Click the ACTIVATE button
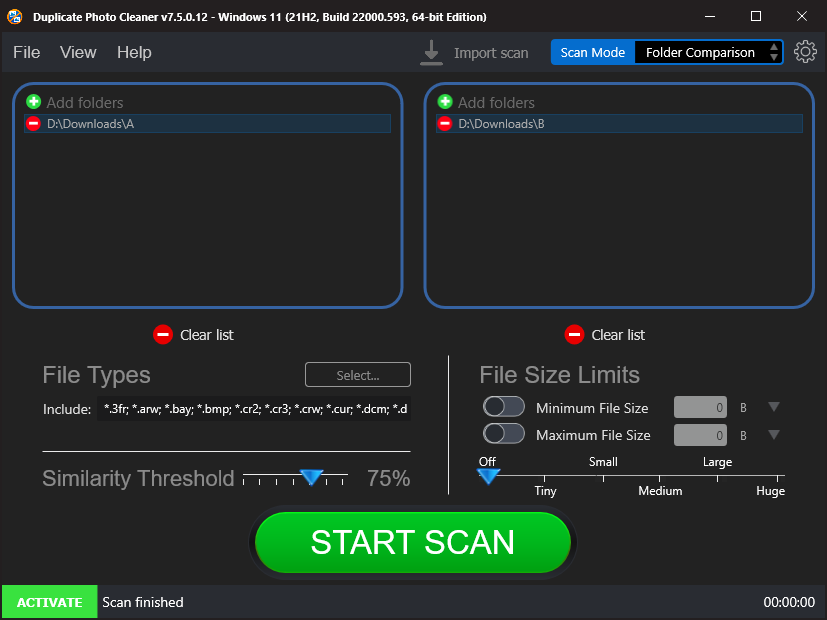The height and width of the screenshot is (620, 827). [x=50, y=602]
